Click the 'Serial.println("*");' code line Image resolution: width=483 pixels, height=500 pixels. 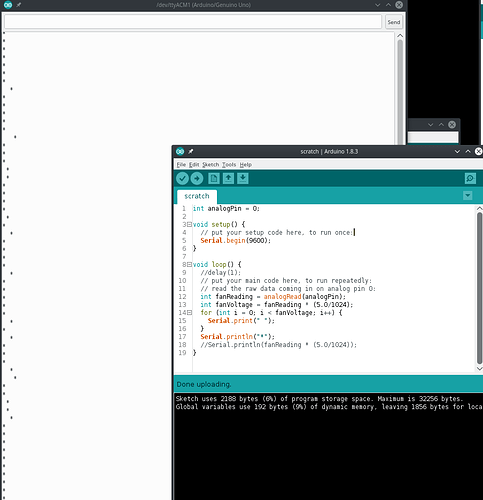point(238,337)
